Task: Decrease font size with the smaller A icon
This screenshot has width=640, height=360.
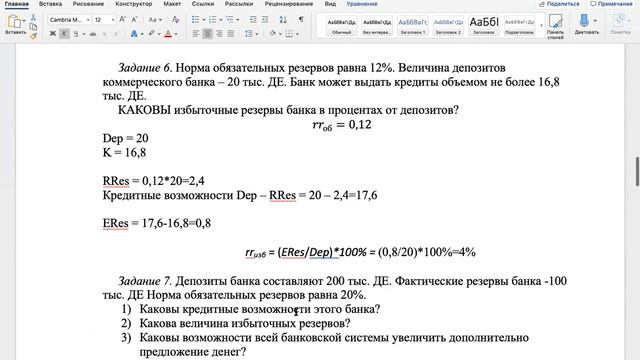Action: coord(134,20)
